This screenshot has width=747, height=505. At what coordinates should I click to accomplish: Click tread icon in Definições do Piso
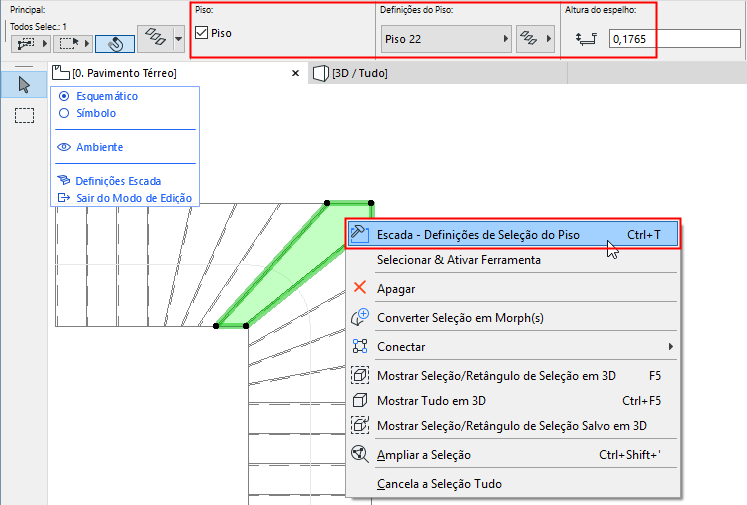[x=528, y=39]
